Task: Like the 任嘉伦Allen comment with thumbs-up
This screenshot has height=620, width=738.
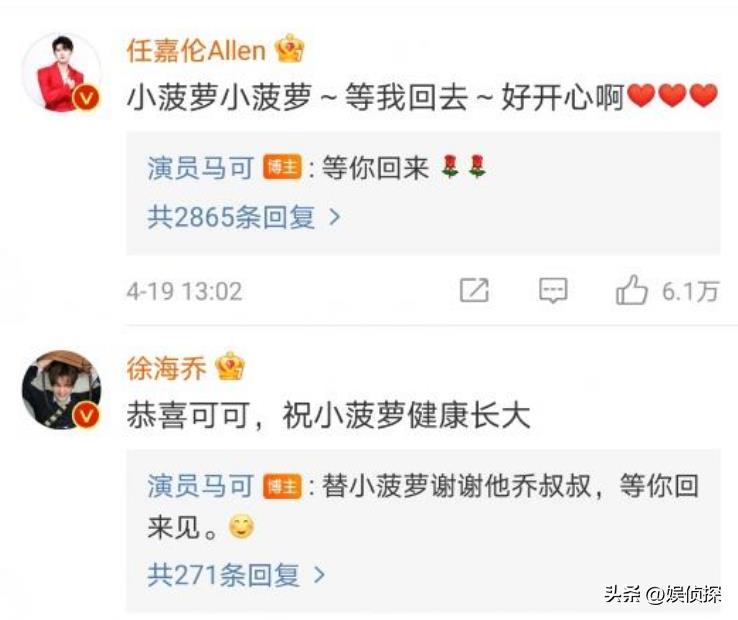Action: click(x=632, y=290)
